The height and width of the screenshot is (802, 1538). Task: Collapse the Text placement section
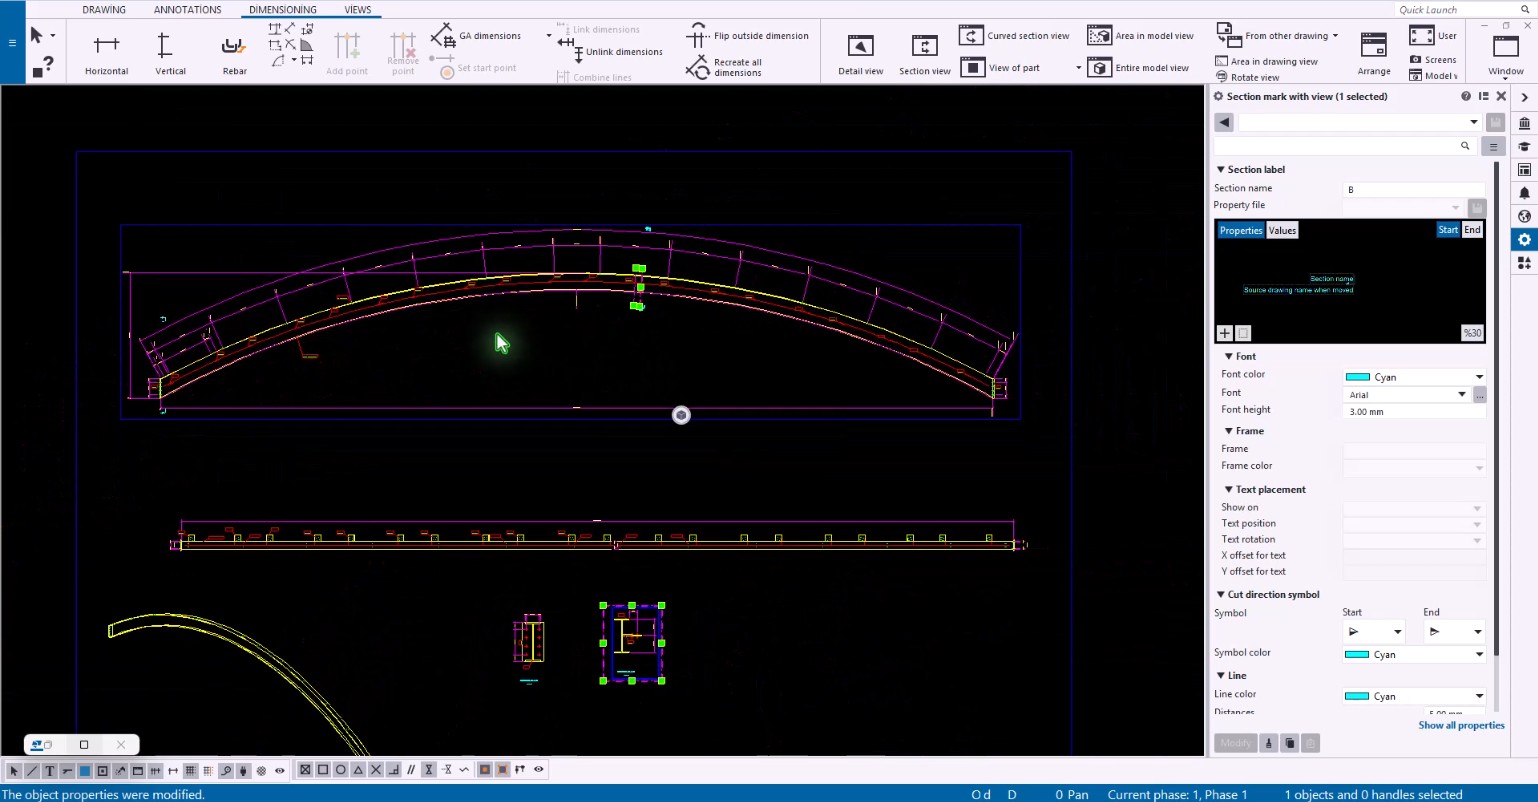tap(1228, 490)
